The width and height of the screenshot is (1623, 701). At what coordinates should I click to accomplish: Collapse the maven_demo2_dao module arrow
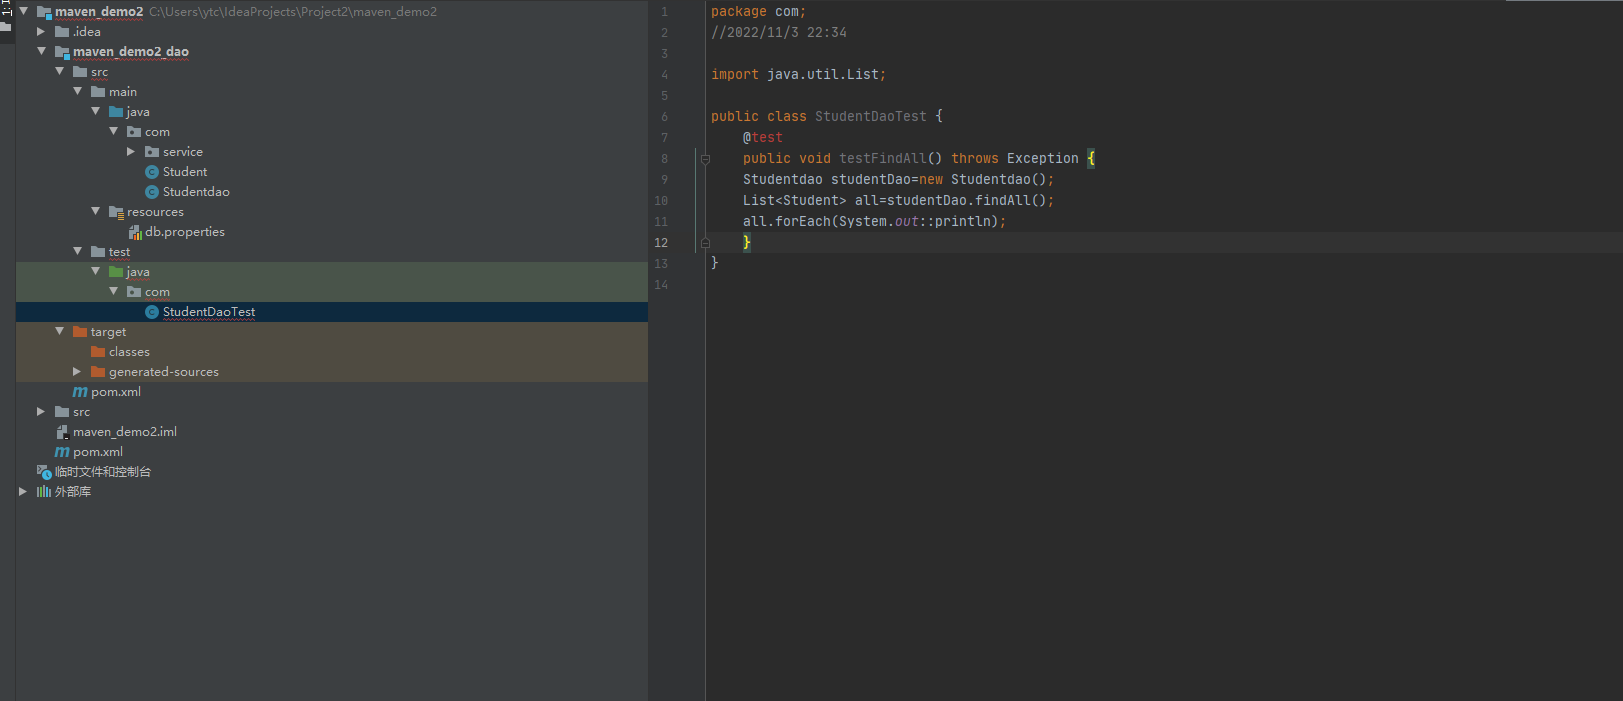(41, 51)
